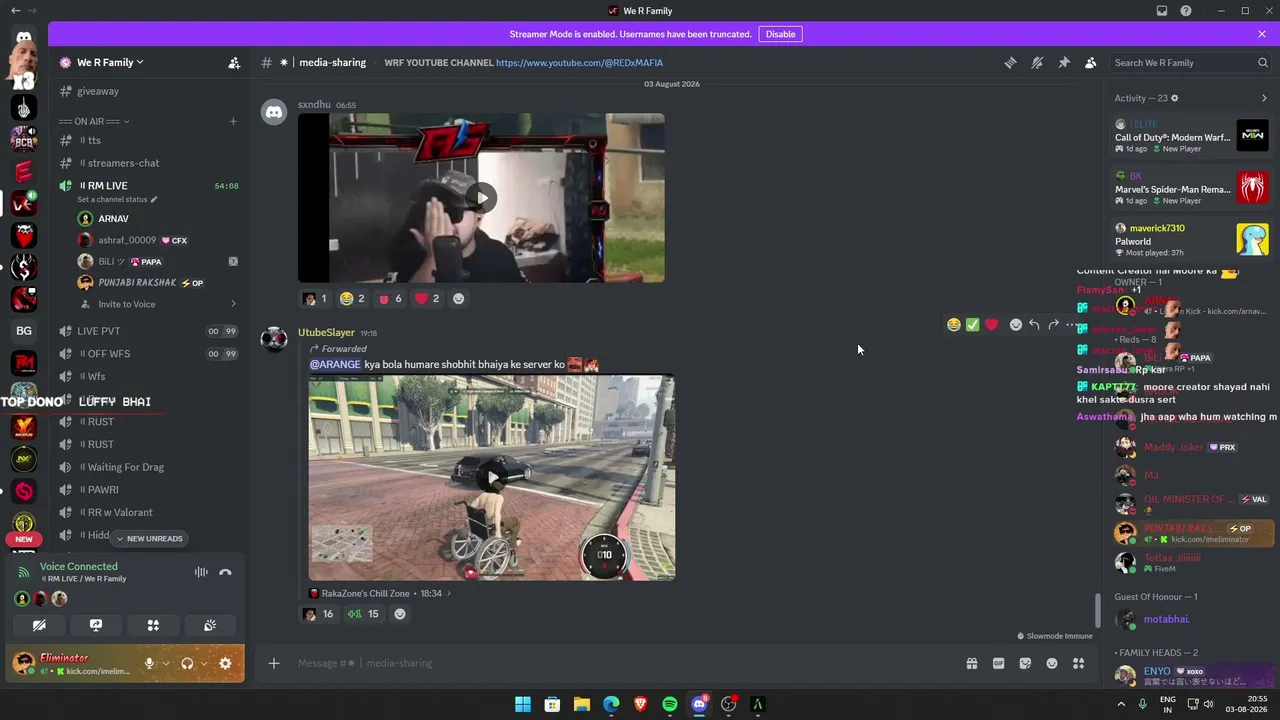The image size is (1280, 720).
Task: Share your screen button
Action: (96, 625)
